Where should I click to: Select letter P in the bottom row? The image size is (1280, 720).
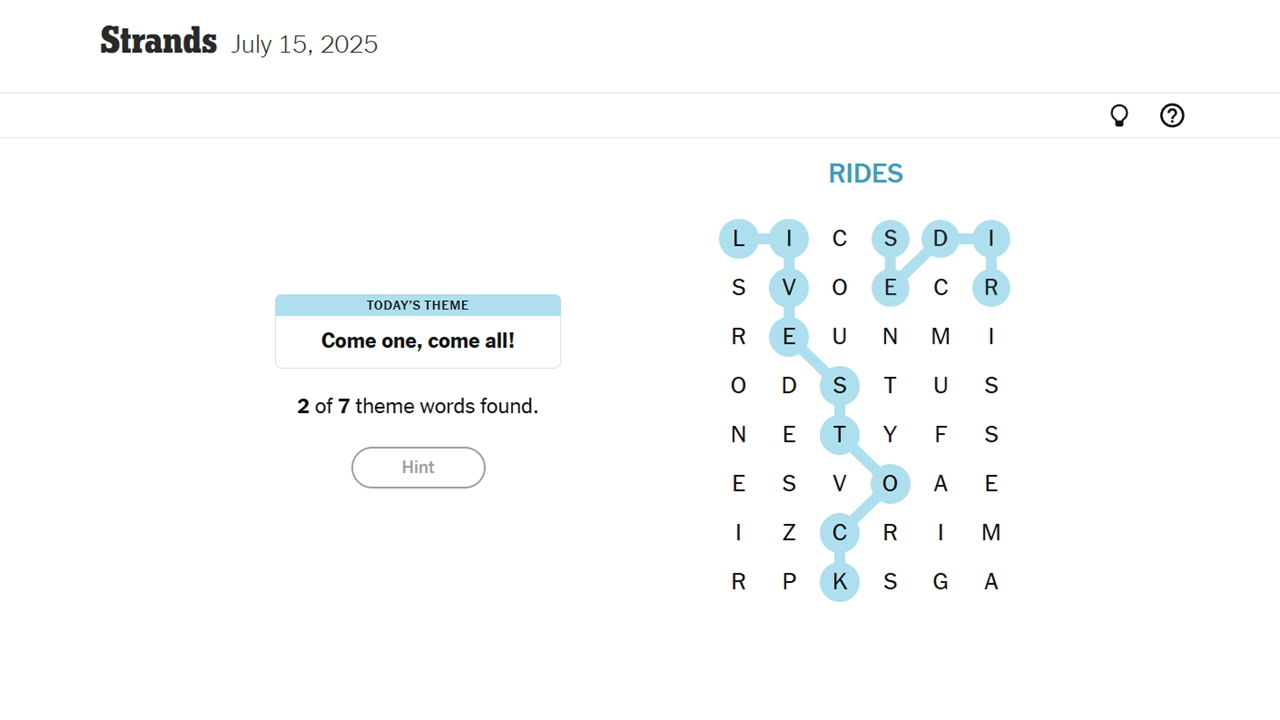click(x=789, y=582)
